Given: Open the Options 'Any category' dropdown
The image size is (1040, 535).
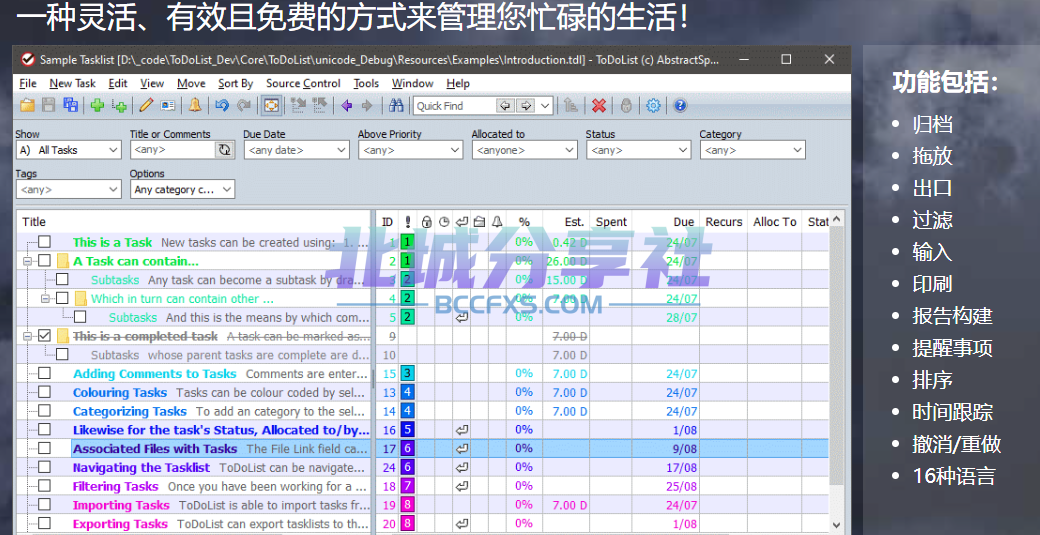Looking at the screenshot, I should click(x=182, y=190).
